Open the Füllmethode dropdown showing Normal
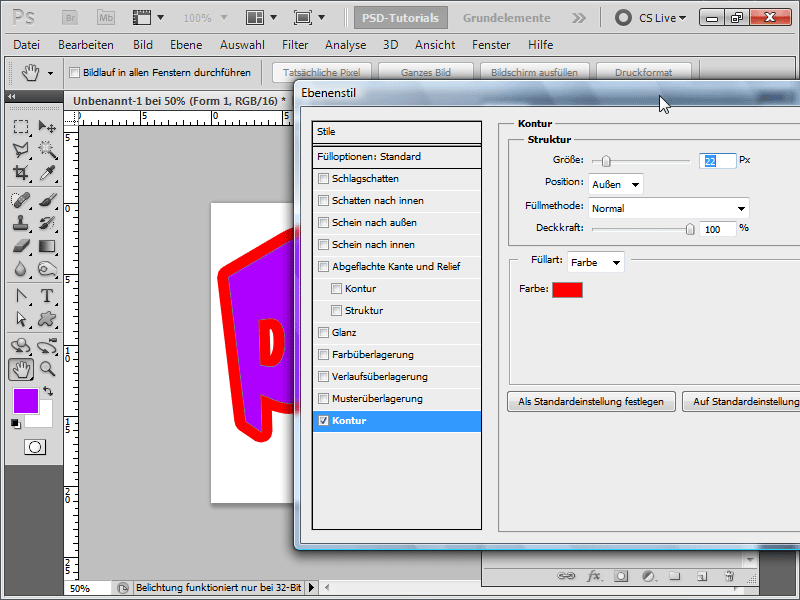 click(668, 208)
